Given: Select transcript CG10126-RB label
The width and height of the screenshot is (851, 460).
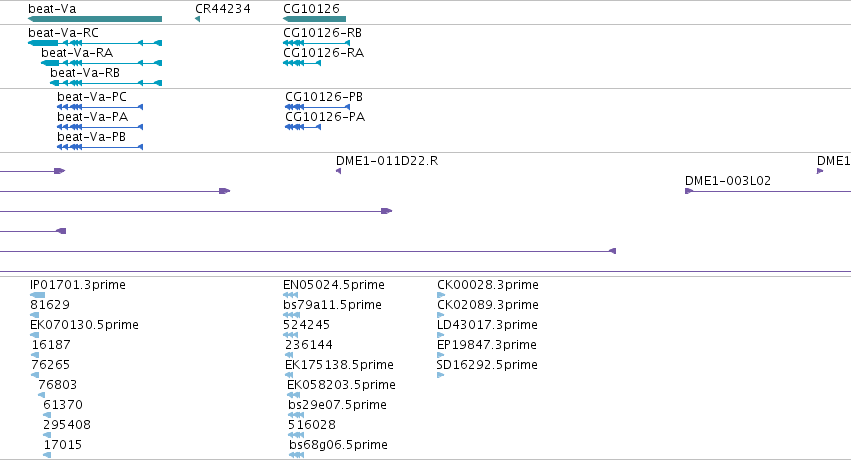Looking at the screenshot, I should click(x=322, y=33).
